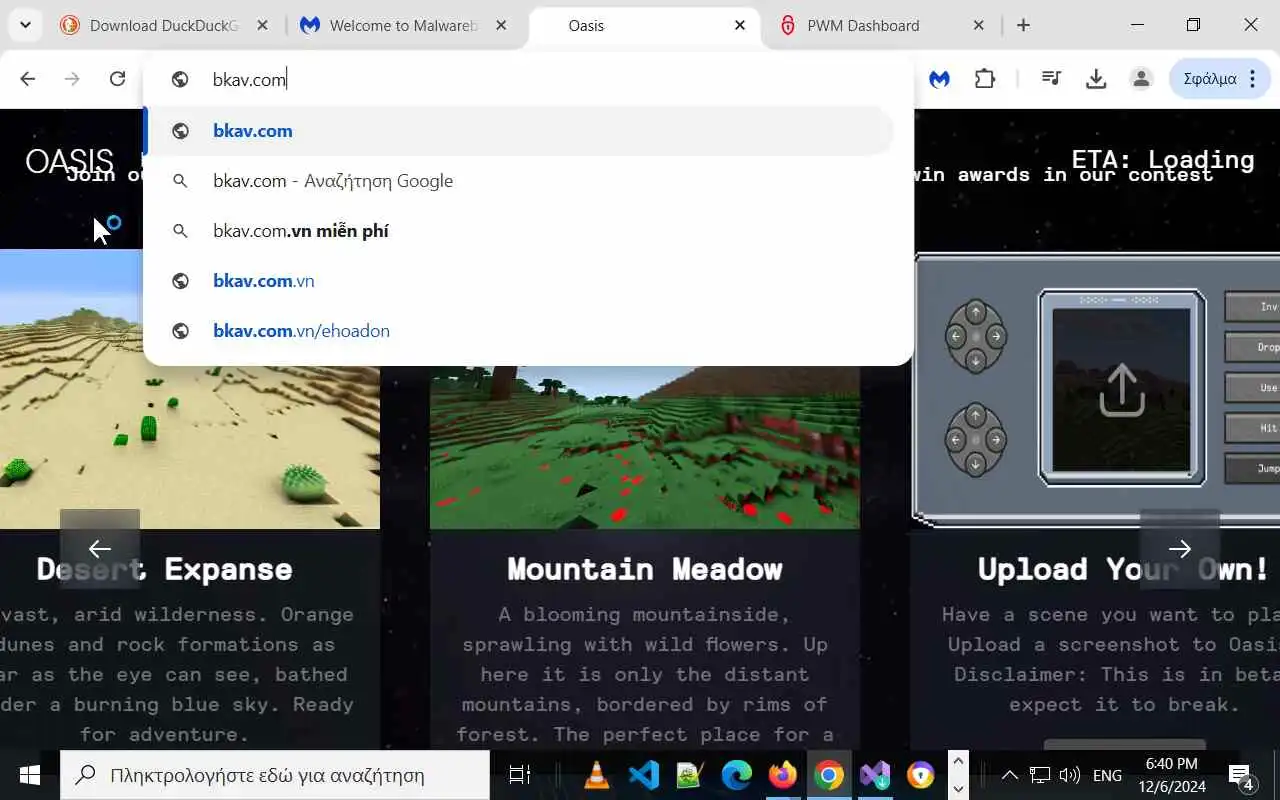Pick the bkav.com.vn URL suggestion
This screenshot has width=1280, height=800.
[x=519, y=281]
